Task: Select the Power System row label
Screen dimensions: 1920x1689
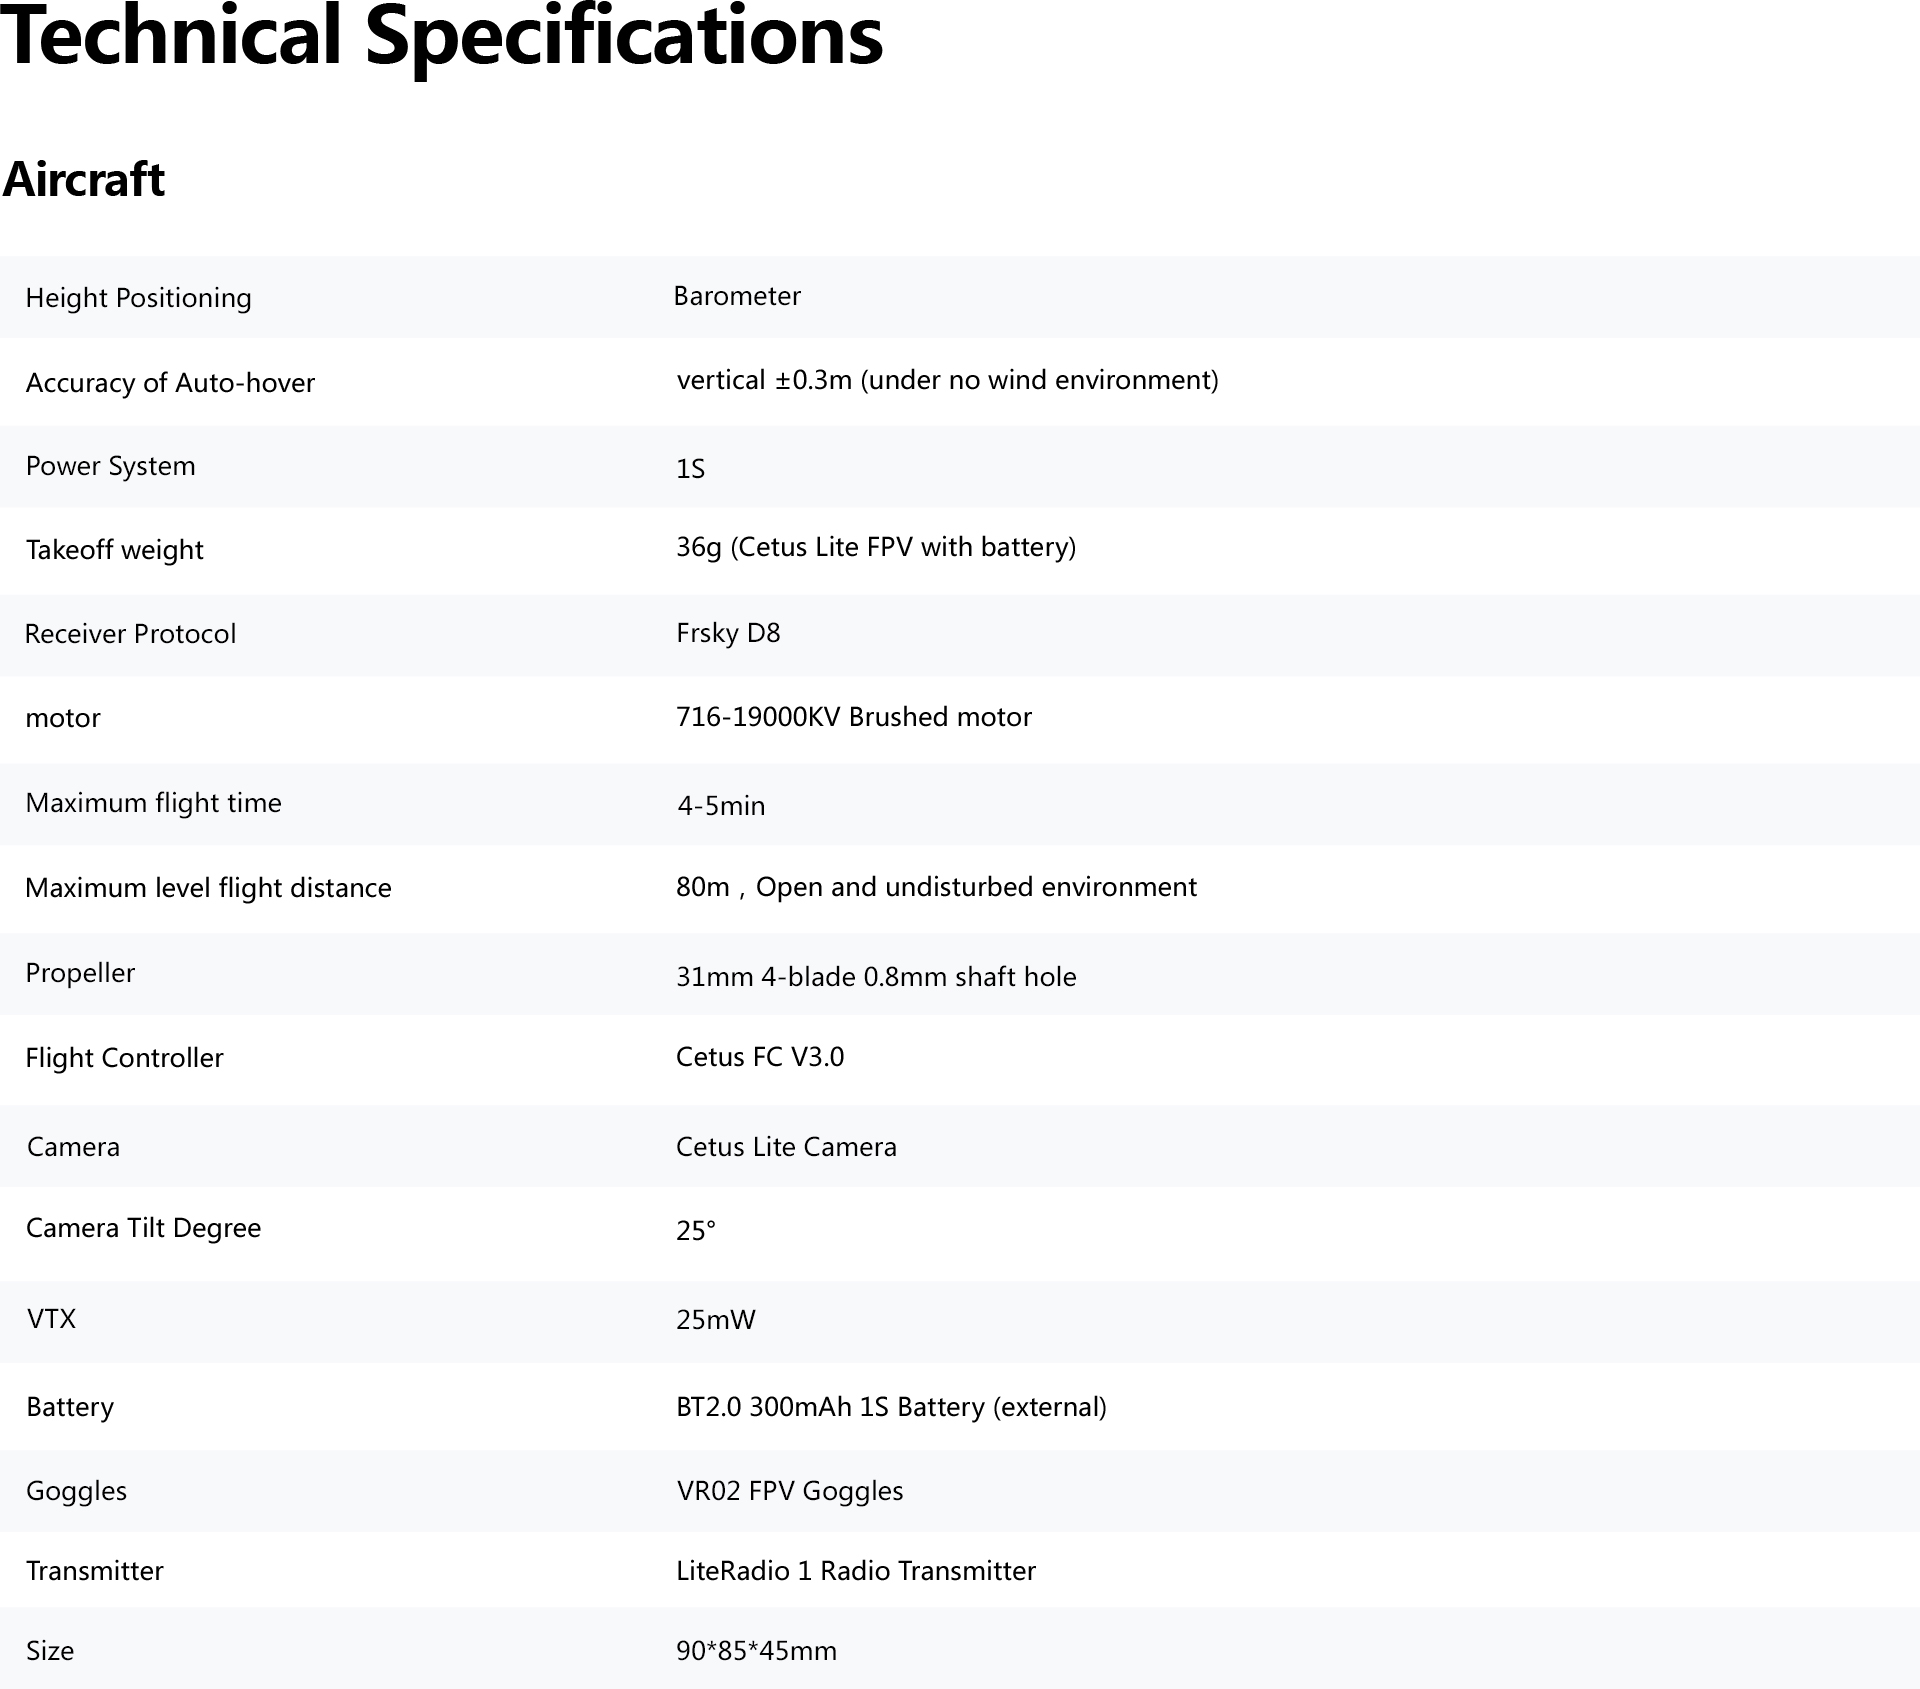Action: click(x=110, y=466)
